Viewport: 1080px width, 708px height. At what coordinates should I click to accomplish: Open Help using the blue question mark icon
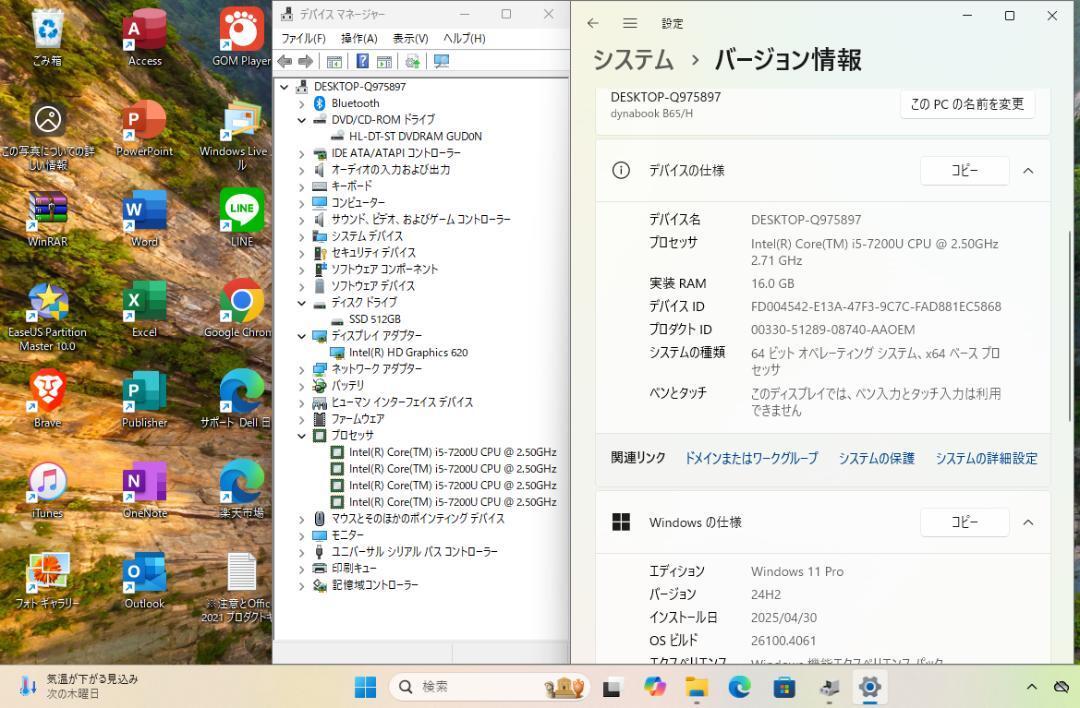[x=364, y=61]
